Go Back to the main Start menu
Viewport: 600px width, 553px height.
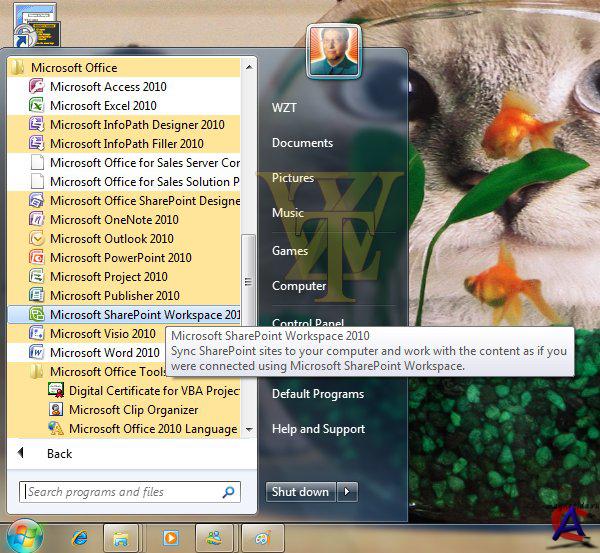tap(58, 454)
